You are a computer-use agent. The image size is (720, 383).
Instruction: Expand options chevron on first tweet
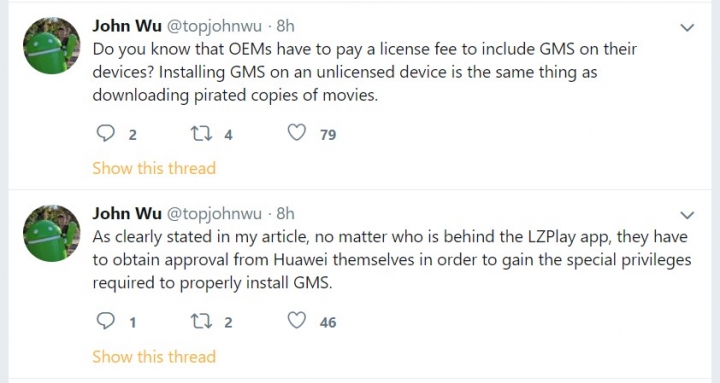(687, 28)
